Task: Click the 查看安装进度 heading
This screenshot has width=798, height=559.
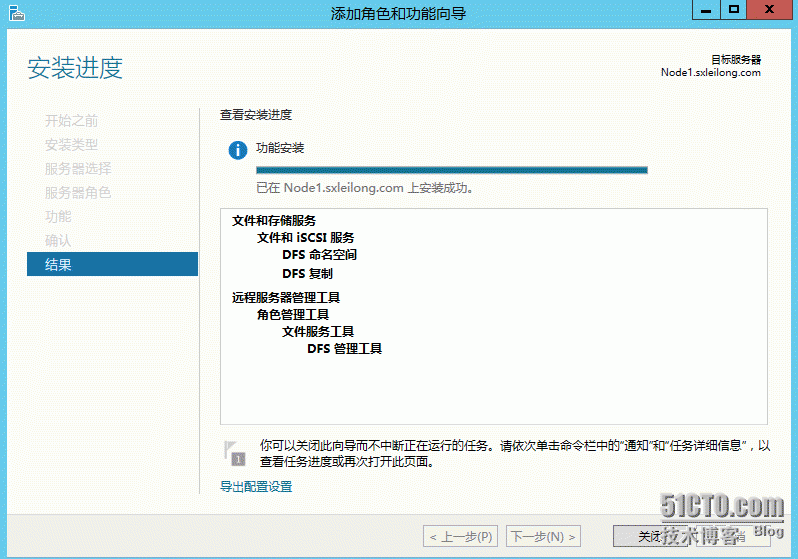Action: [256, 115]
